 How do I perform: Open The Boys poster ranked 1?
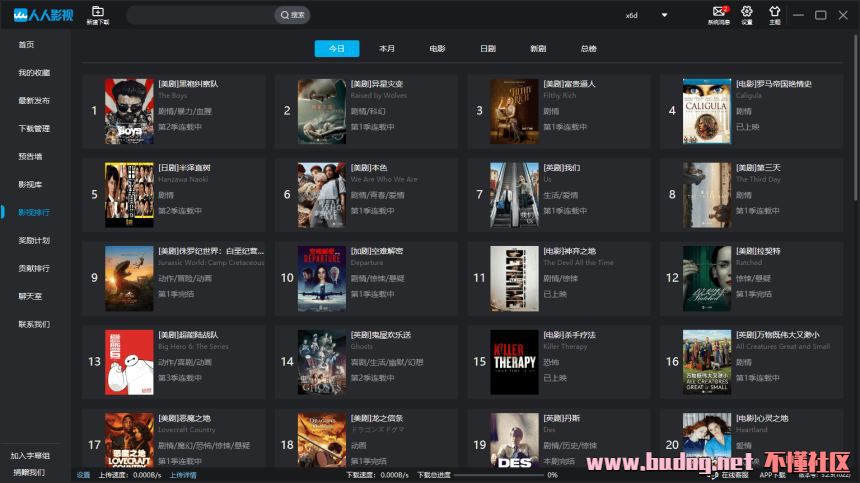[129, 111]
